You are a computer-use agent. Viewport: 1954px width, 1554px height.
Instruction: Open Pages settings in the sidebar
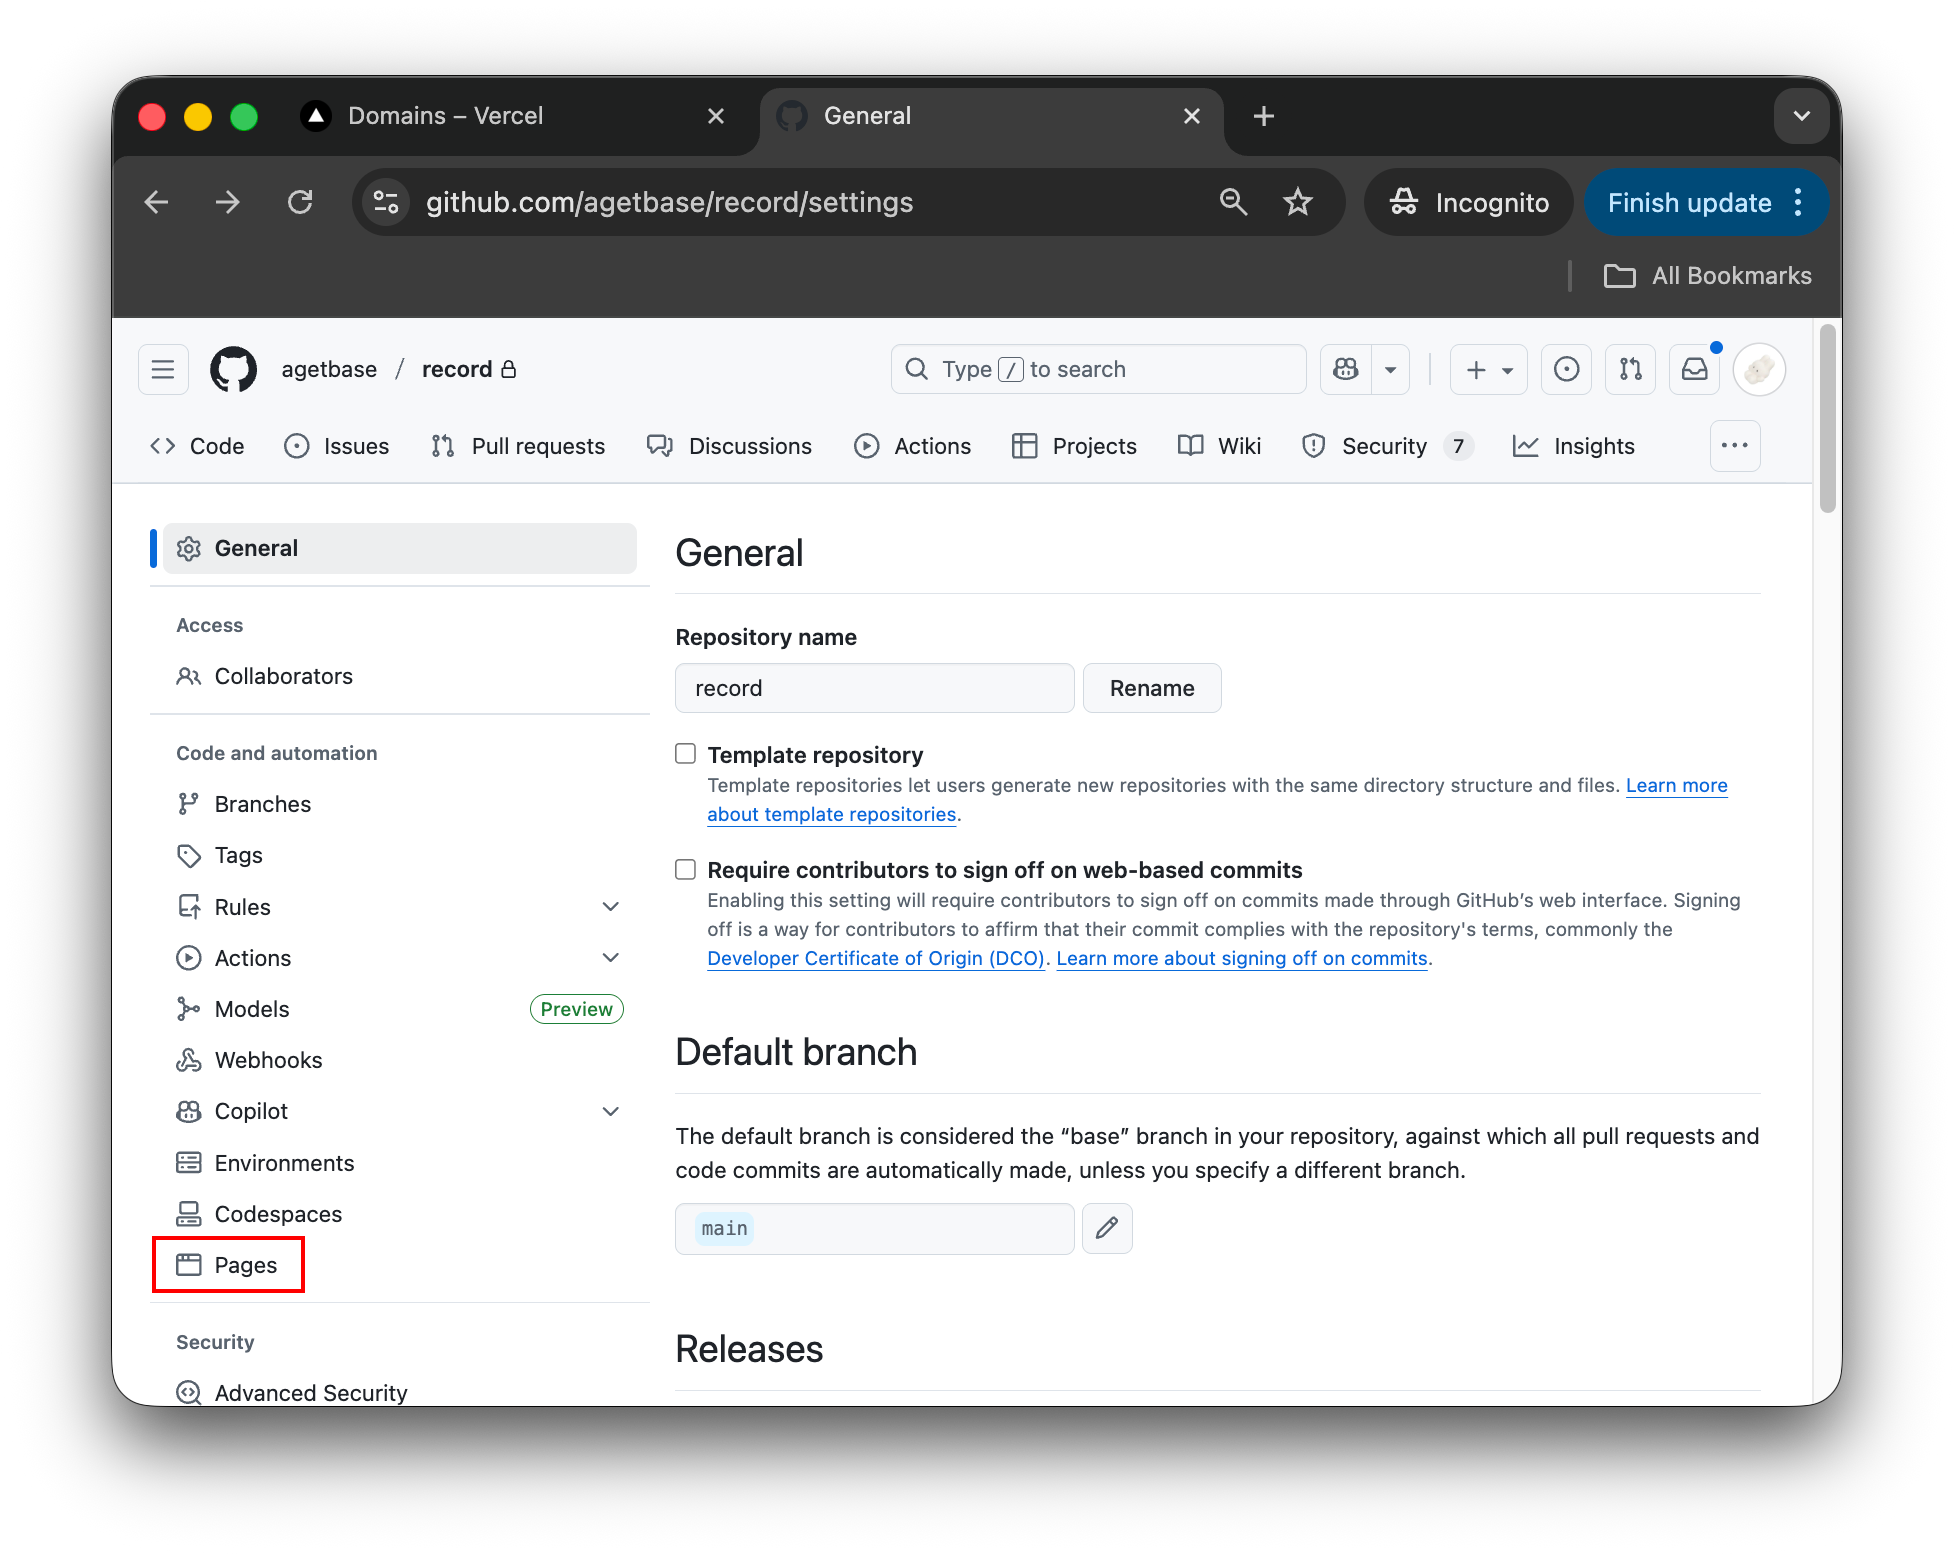pos(245,1264)
